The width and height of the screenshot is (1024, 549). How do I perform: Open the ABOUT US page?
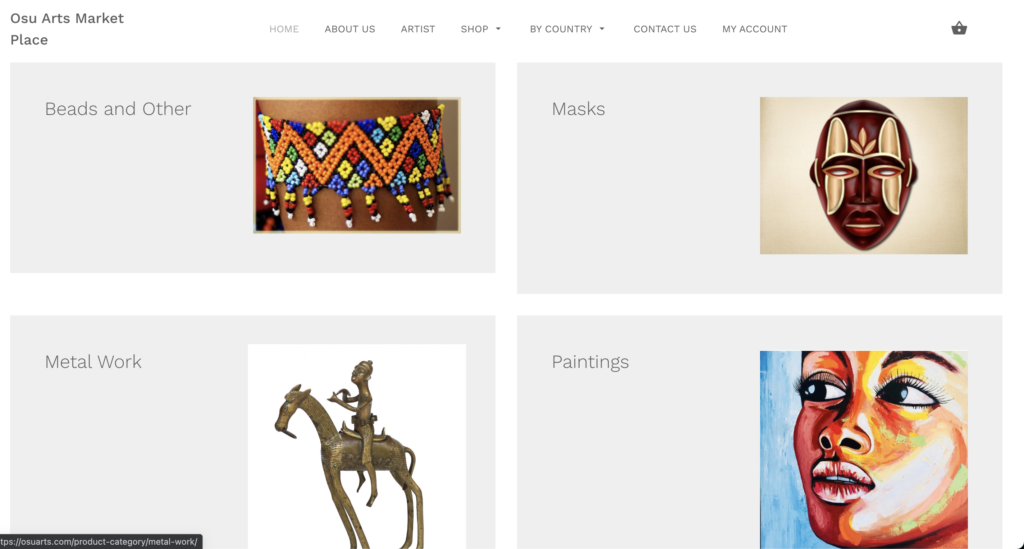tap(350, 29)
